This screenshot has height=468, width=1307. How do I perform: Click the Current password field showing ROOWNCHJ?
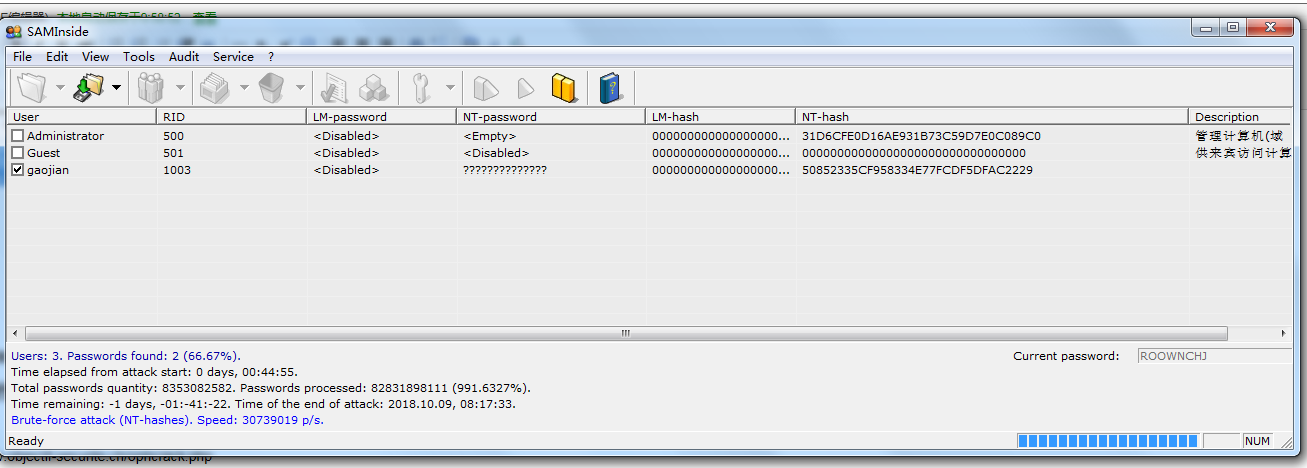tap(1214, 356)
